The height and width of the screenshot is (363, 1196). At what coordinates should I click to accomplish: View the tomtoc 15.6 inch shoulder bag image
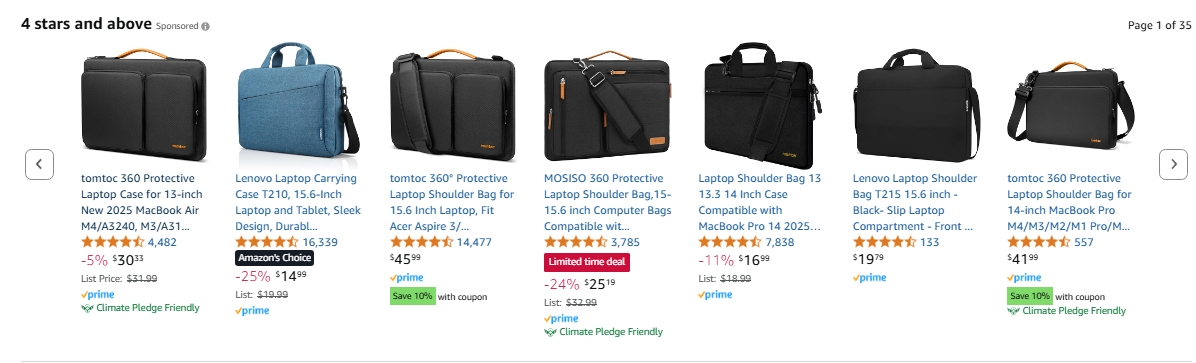[452, 105]
